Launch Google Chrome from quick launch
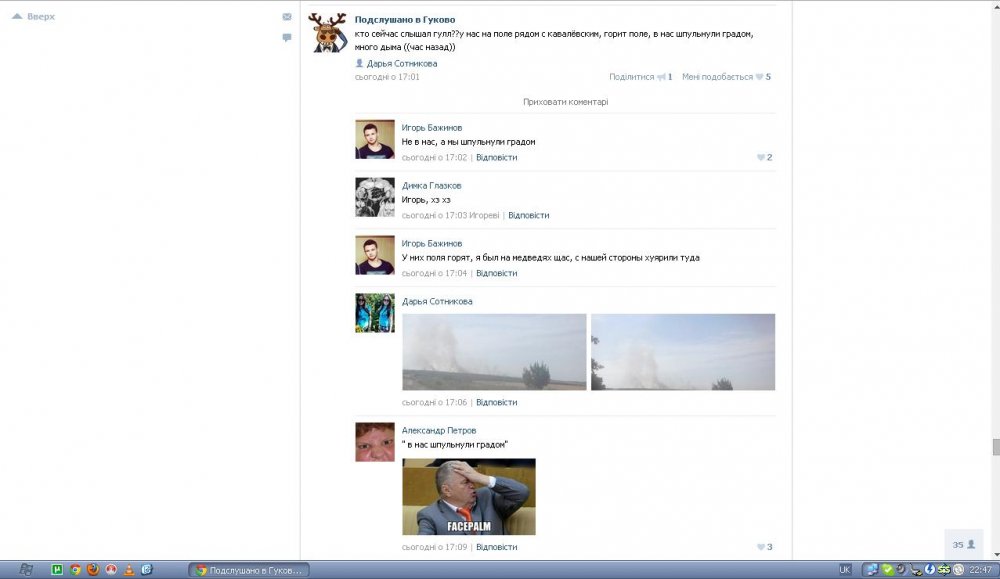The width and height of the screenshot is (1000, 579). [75, 570]
